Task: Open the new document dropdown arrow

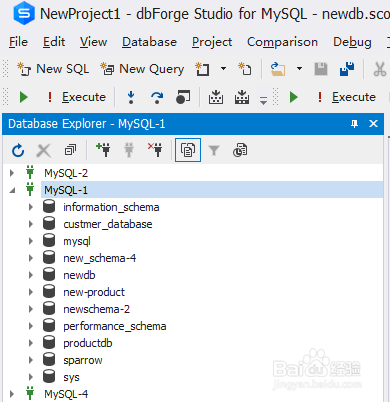Action: (223, 69)
